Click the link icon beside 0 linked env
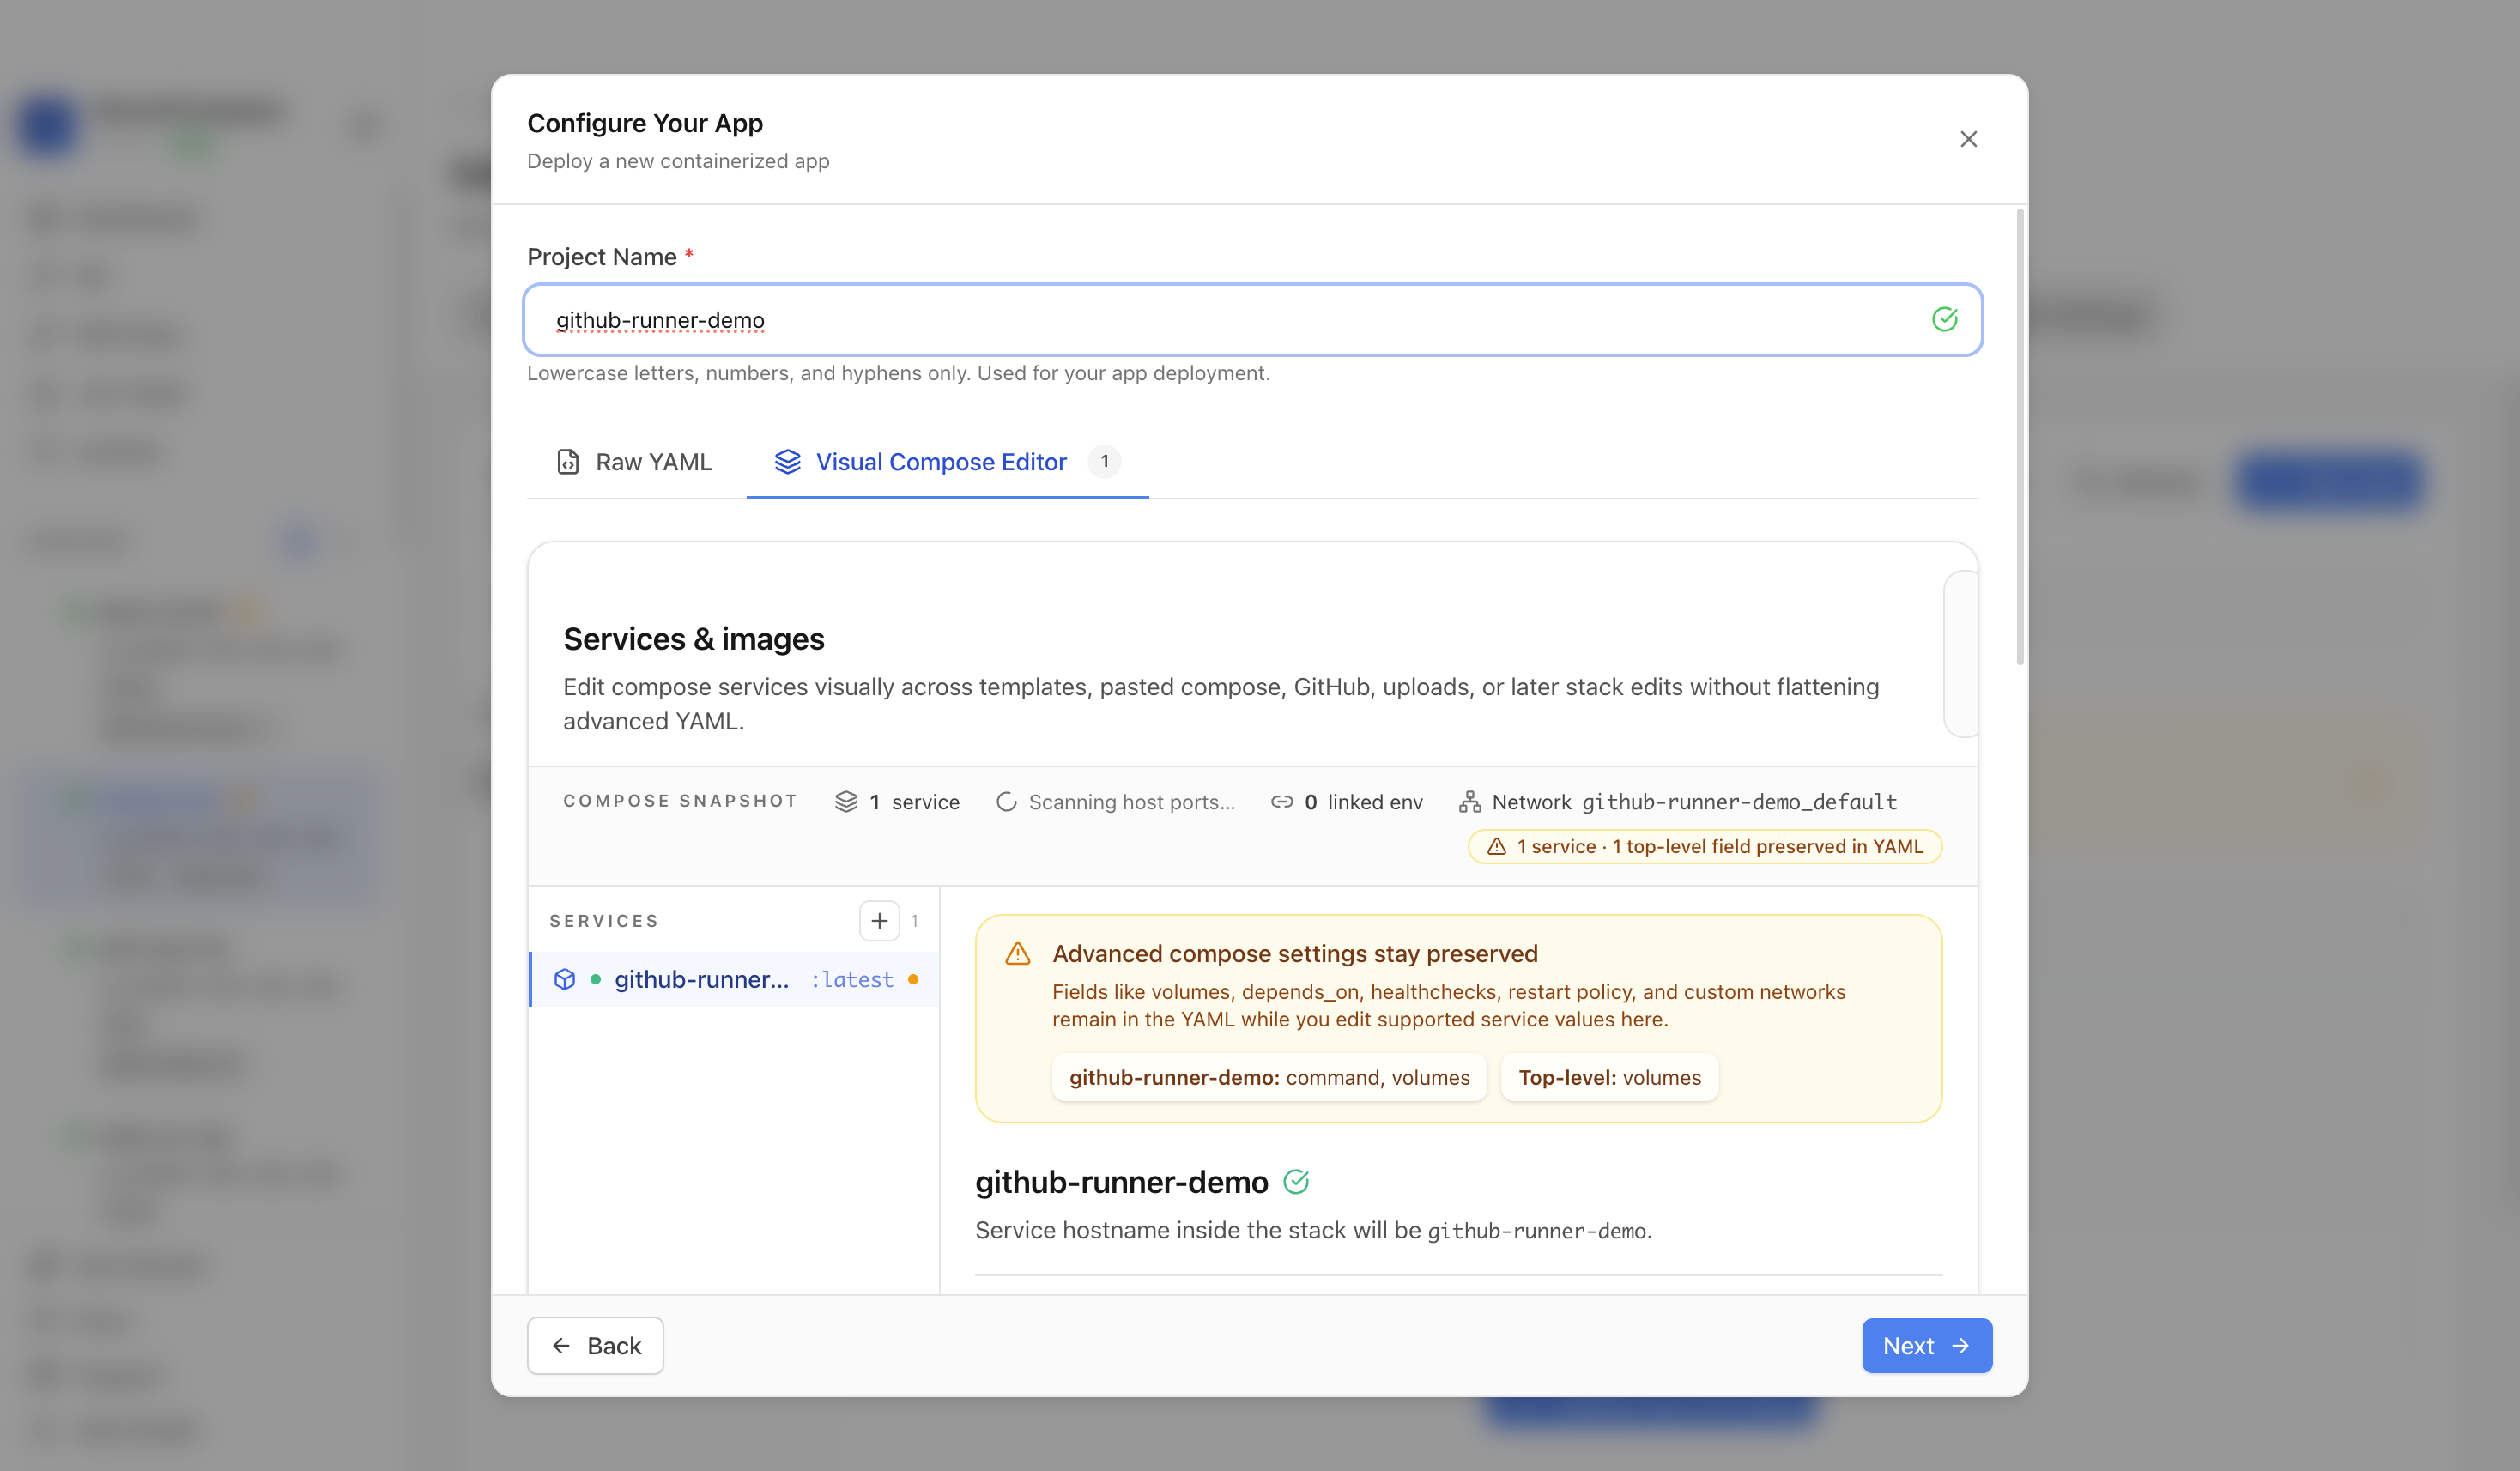 click(x=1282, y=802)
